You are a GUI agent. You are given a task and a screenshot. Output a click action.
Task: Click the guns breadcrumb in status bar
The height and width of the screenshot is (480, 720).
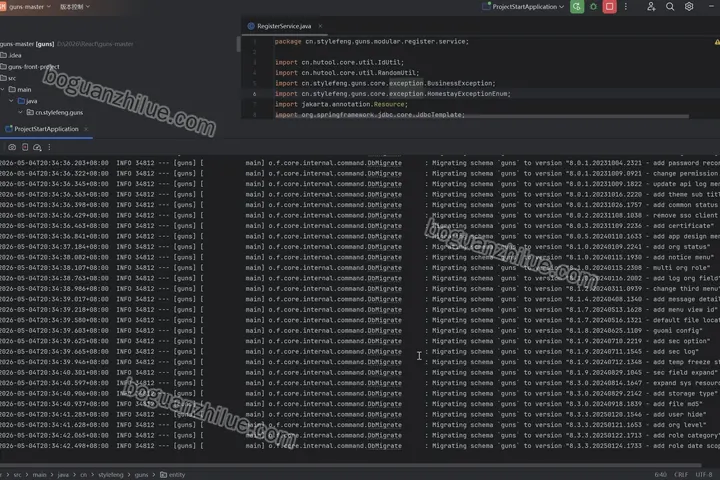click(x=141, y=474)
